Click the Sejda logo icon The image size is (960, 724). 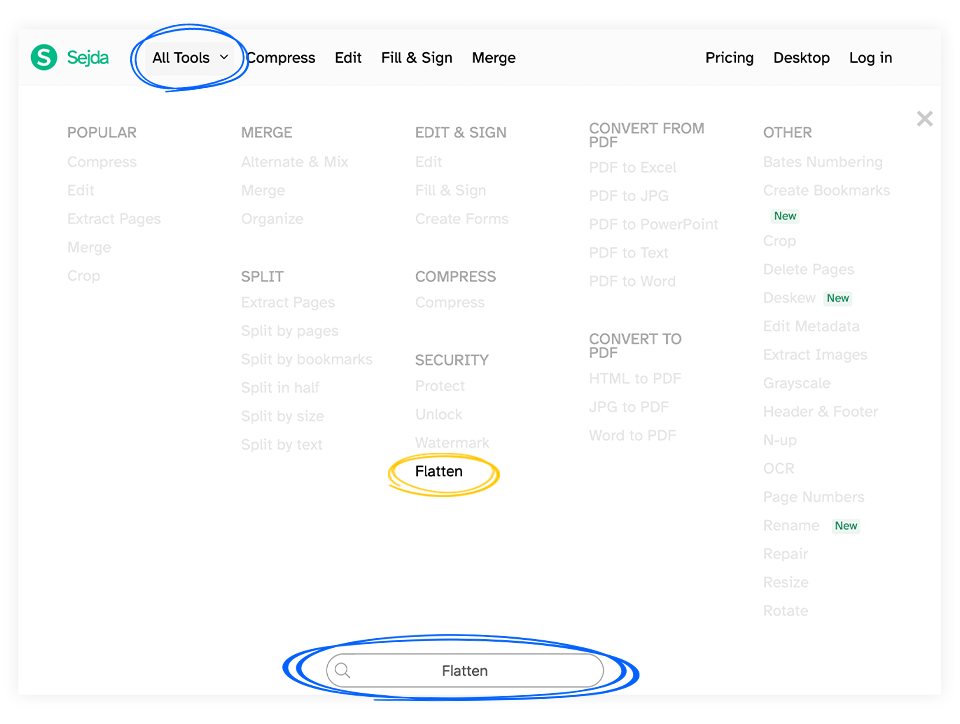pos(43,58)
